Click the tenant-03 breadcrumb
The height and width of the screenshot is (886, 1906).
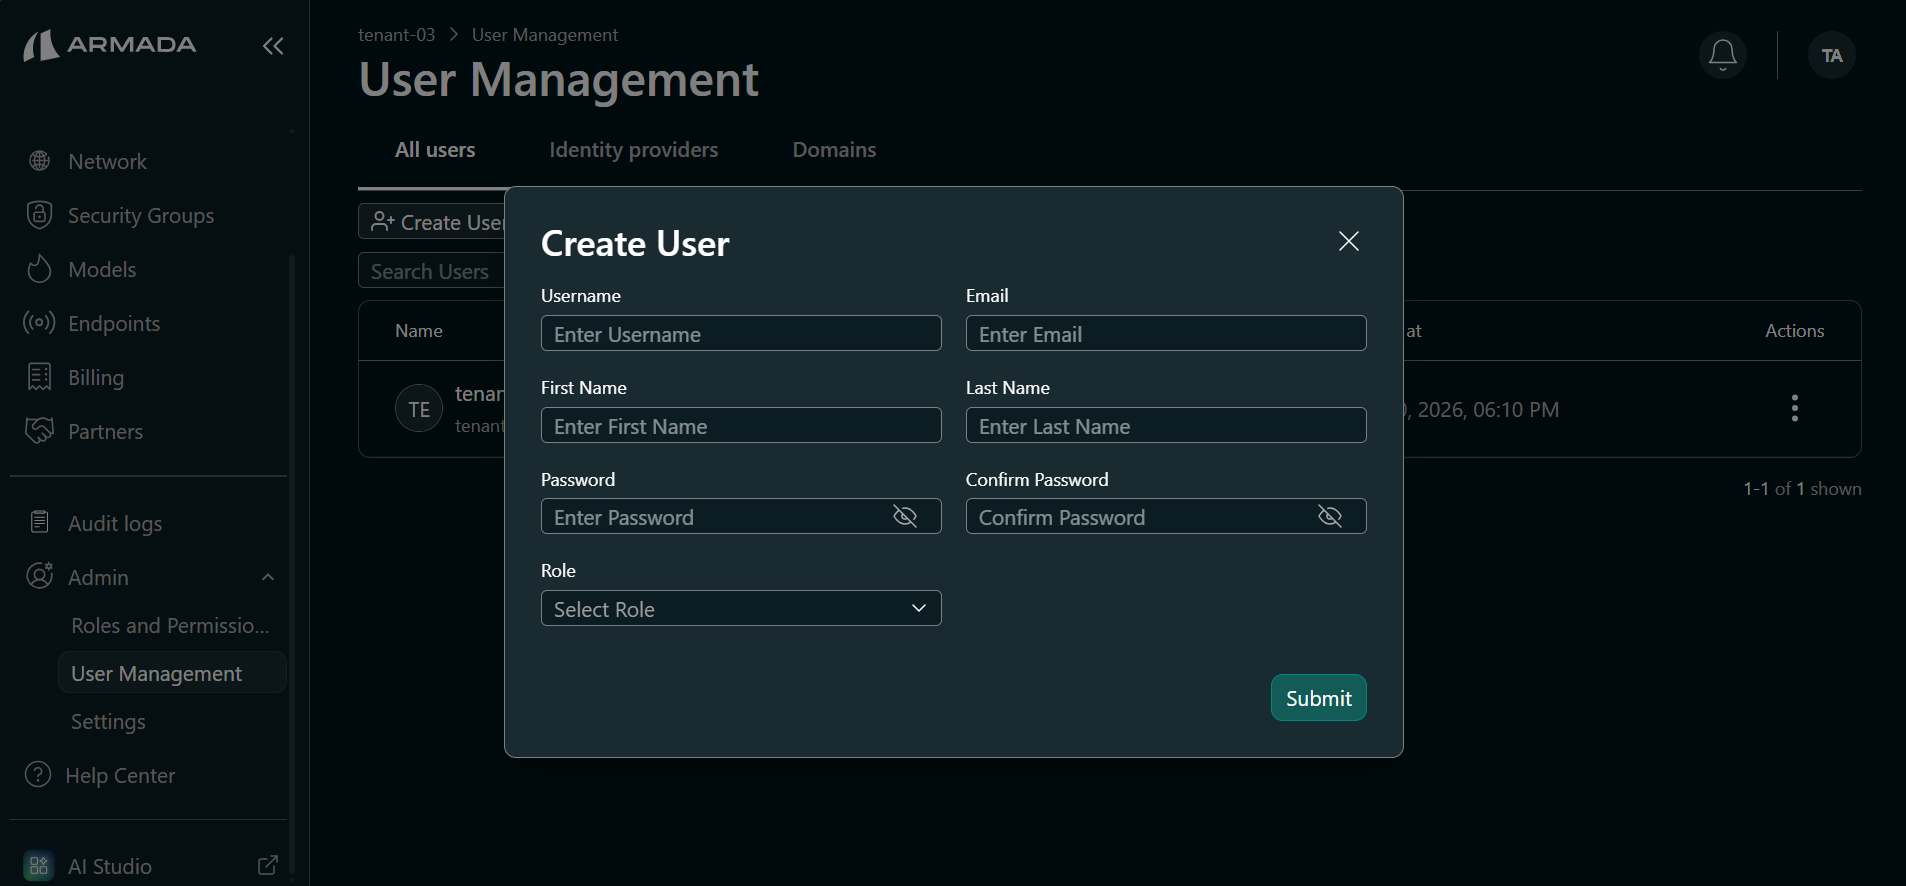pos(397,35)
